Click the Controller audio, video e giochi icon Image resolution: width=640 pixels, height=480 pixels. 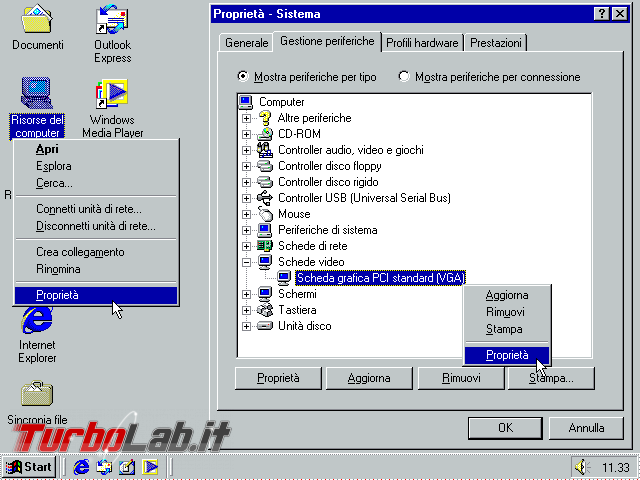tap(264, 150)
